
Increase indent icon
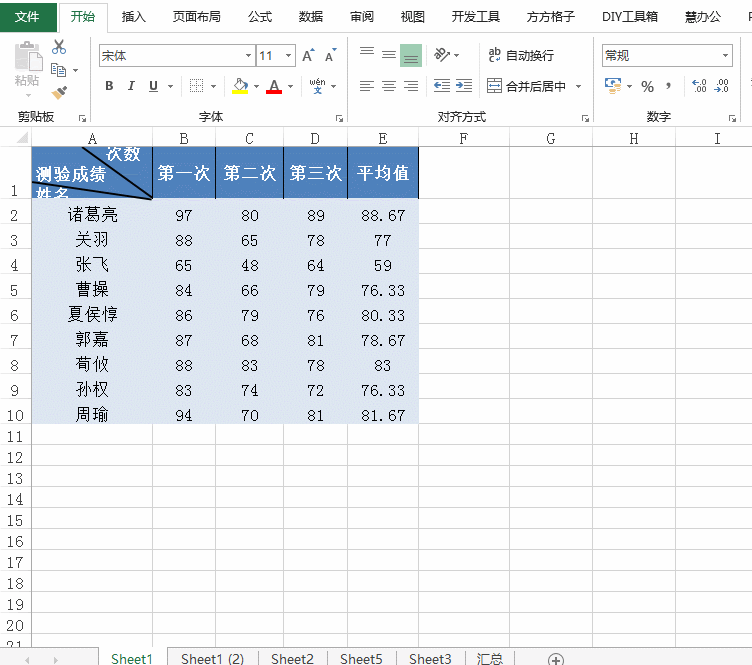click(464, 86)
